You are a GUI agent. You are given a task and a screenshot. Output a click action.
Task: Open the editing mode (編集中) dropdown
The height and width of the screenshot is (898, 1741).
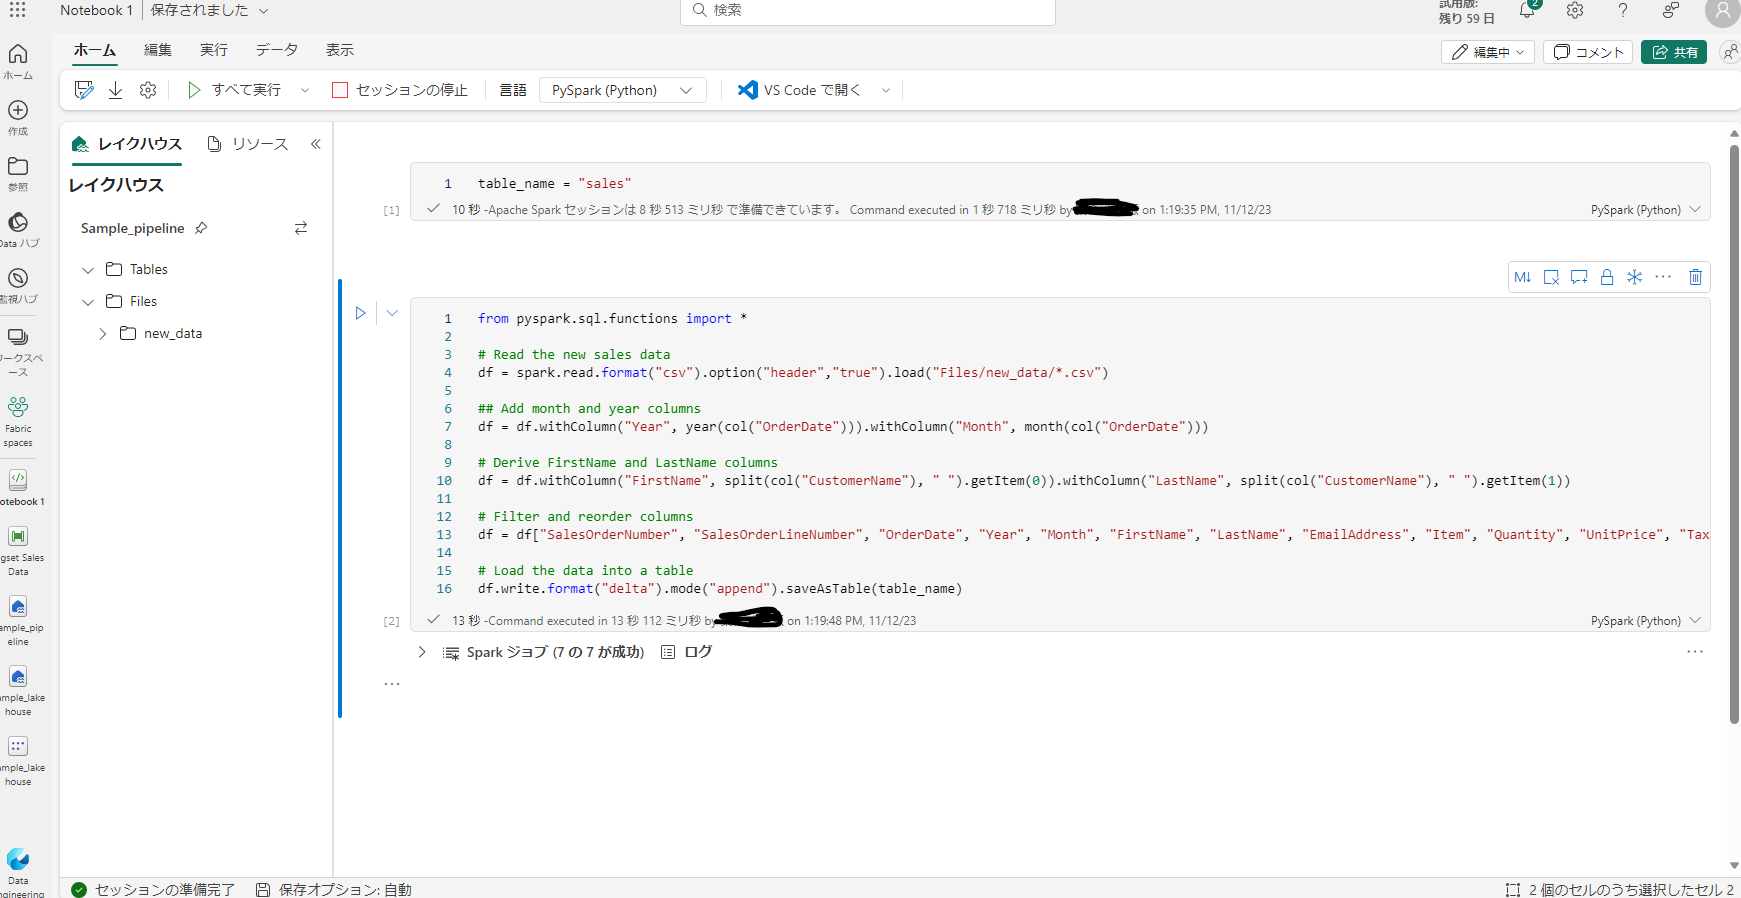(1488, 52)
